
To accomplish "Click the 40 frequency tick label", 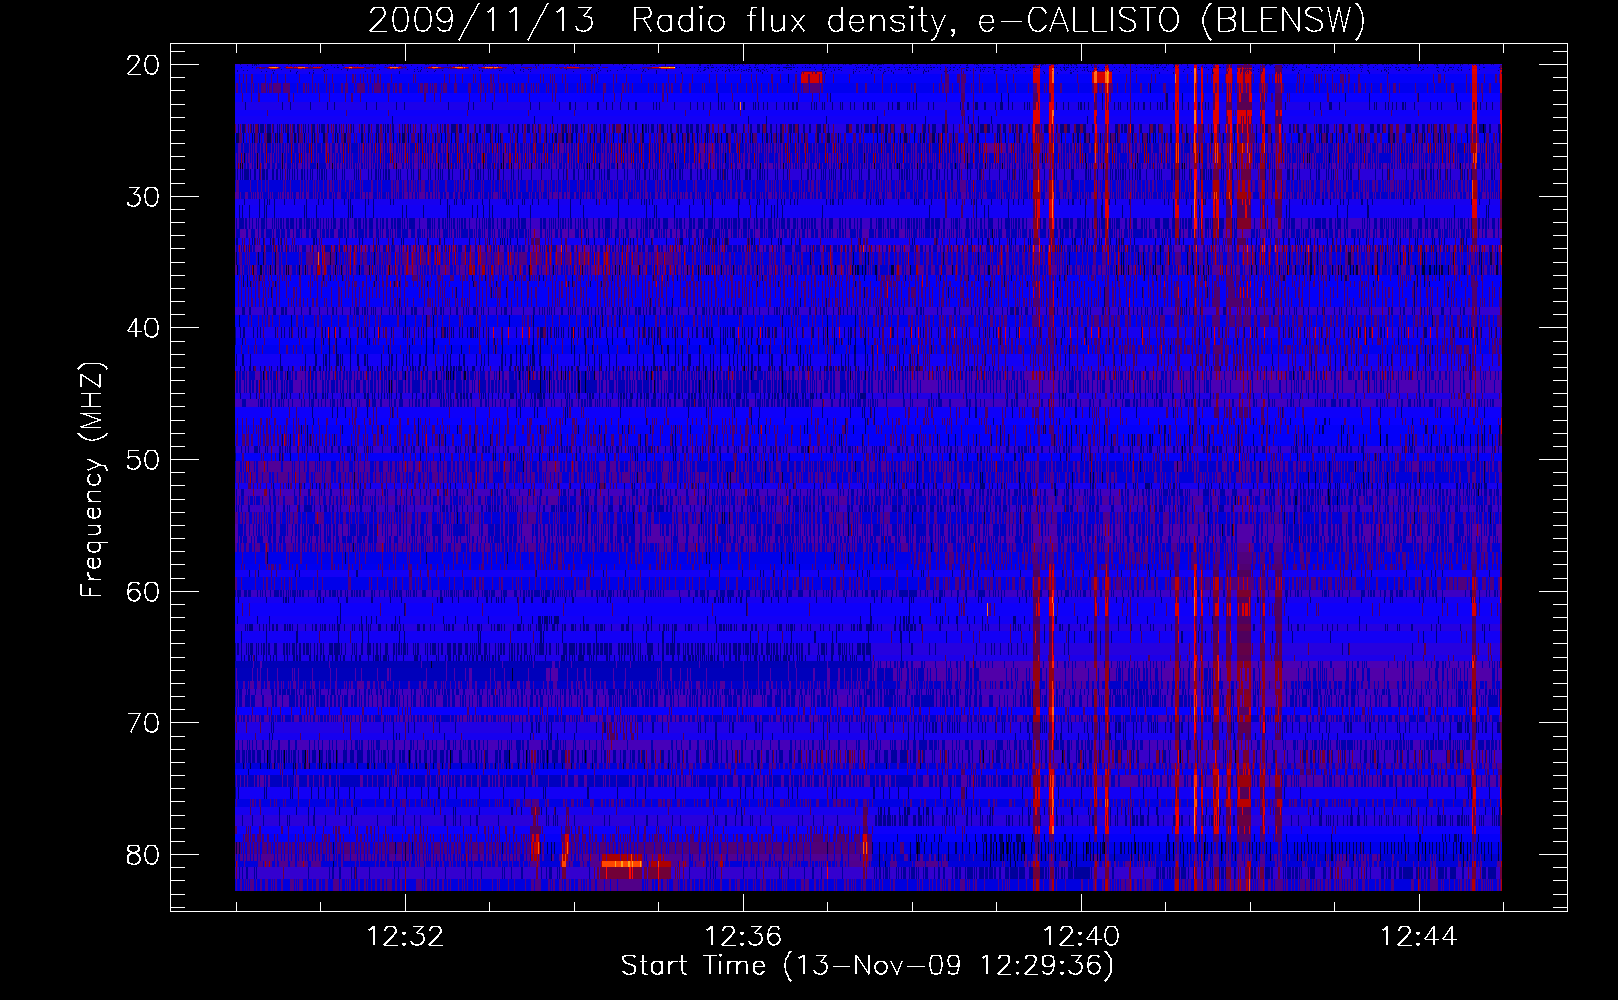I will [144, 328].
